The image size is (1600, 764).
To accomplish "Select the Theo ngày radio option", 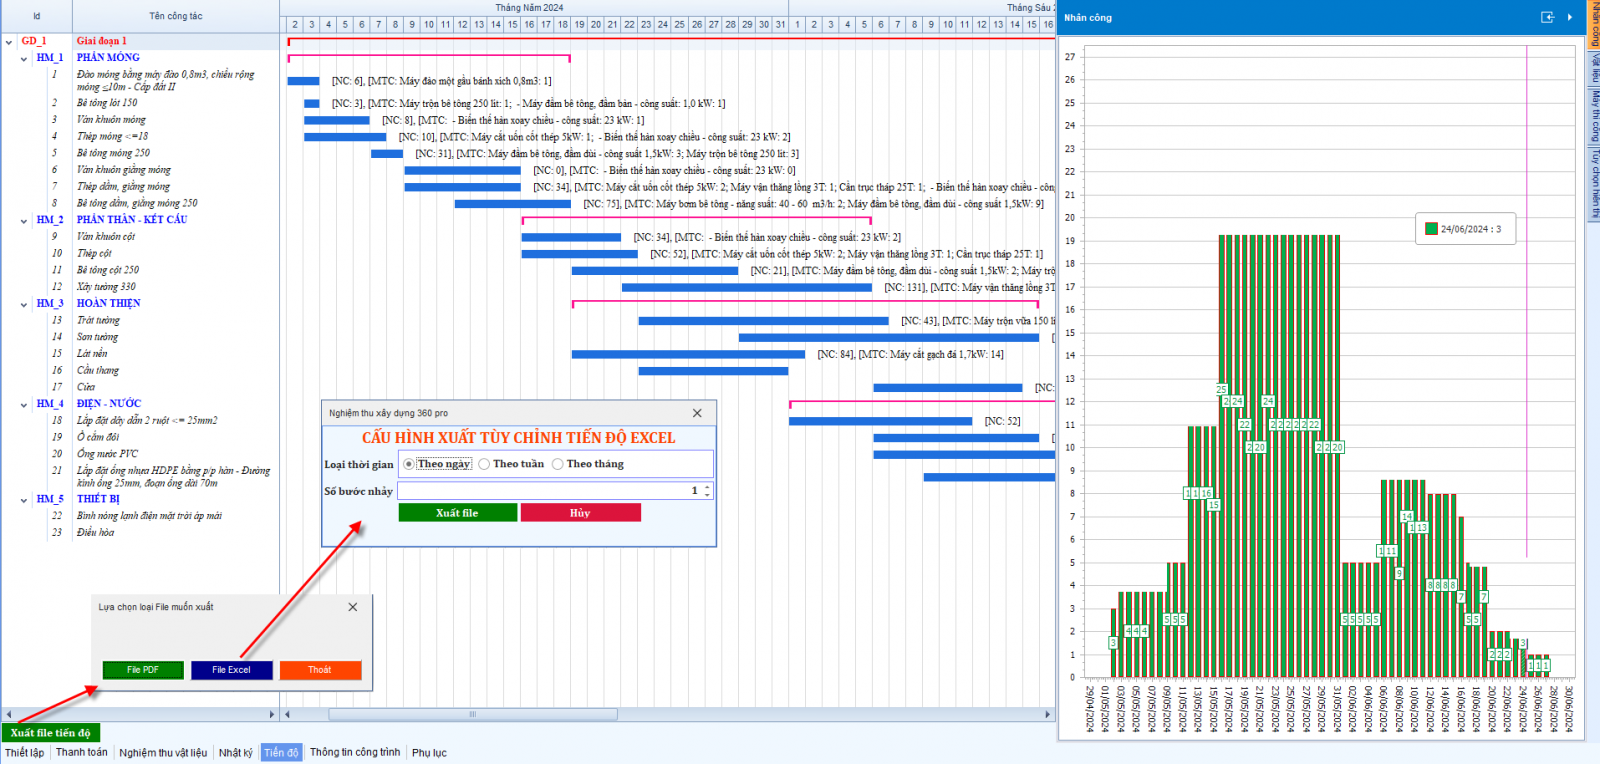I will click(409, 464).
